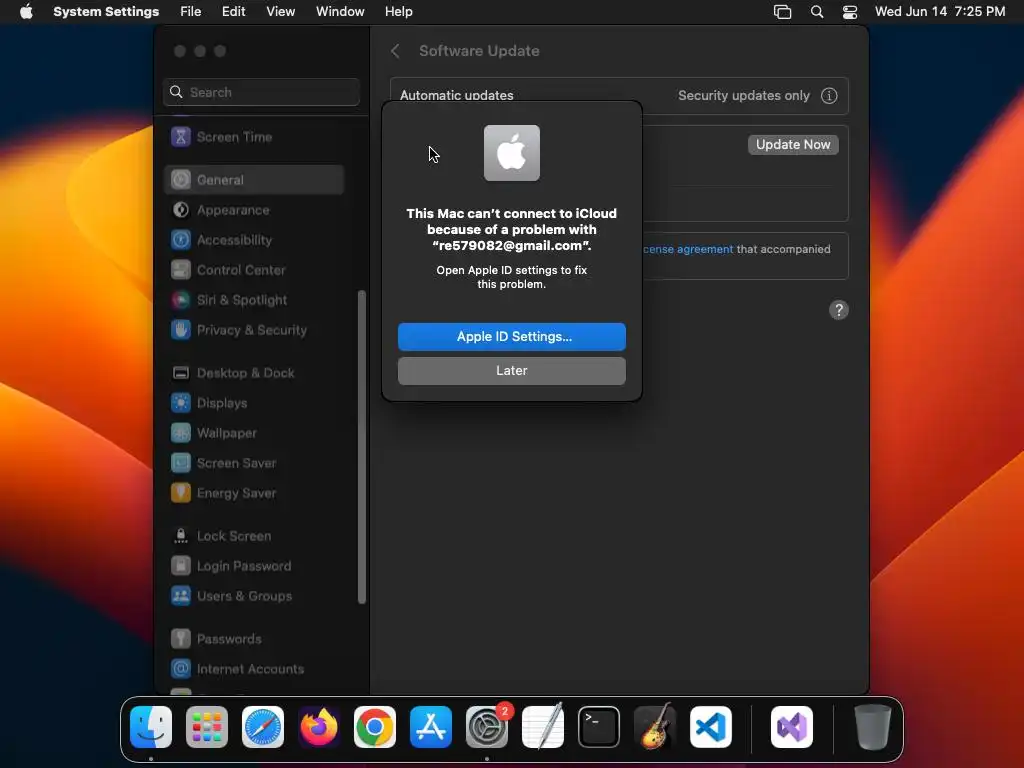Open Control Center in menu bar
Image resolution: width=1024 pixels, height=768 pixels.
pyautogui.click(x=850, y=12)
